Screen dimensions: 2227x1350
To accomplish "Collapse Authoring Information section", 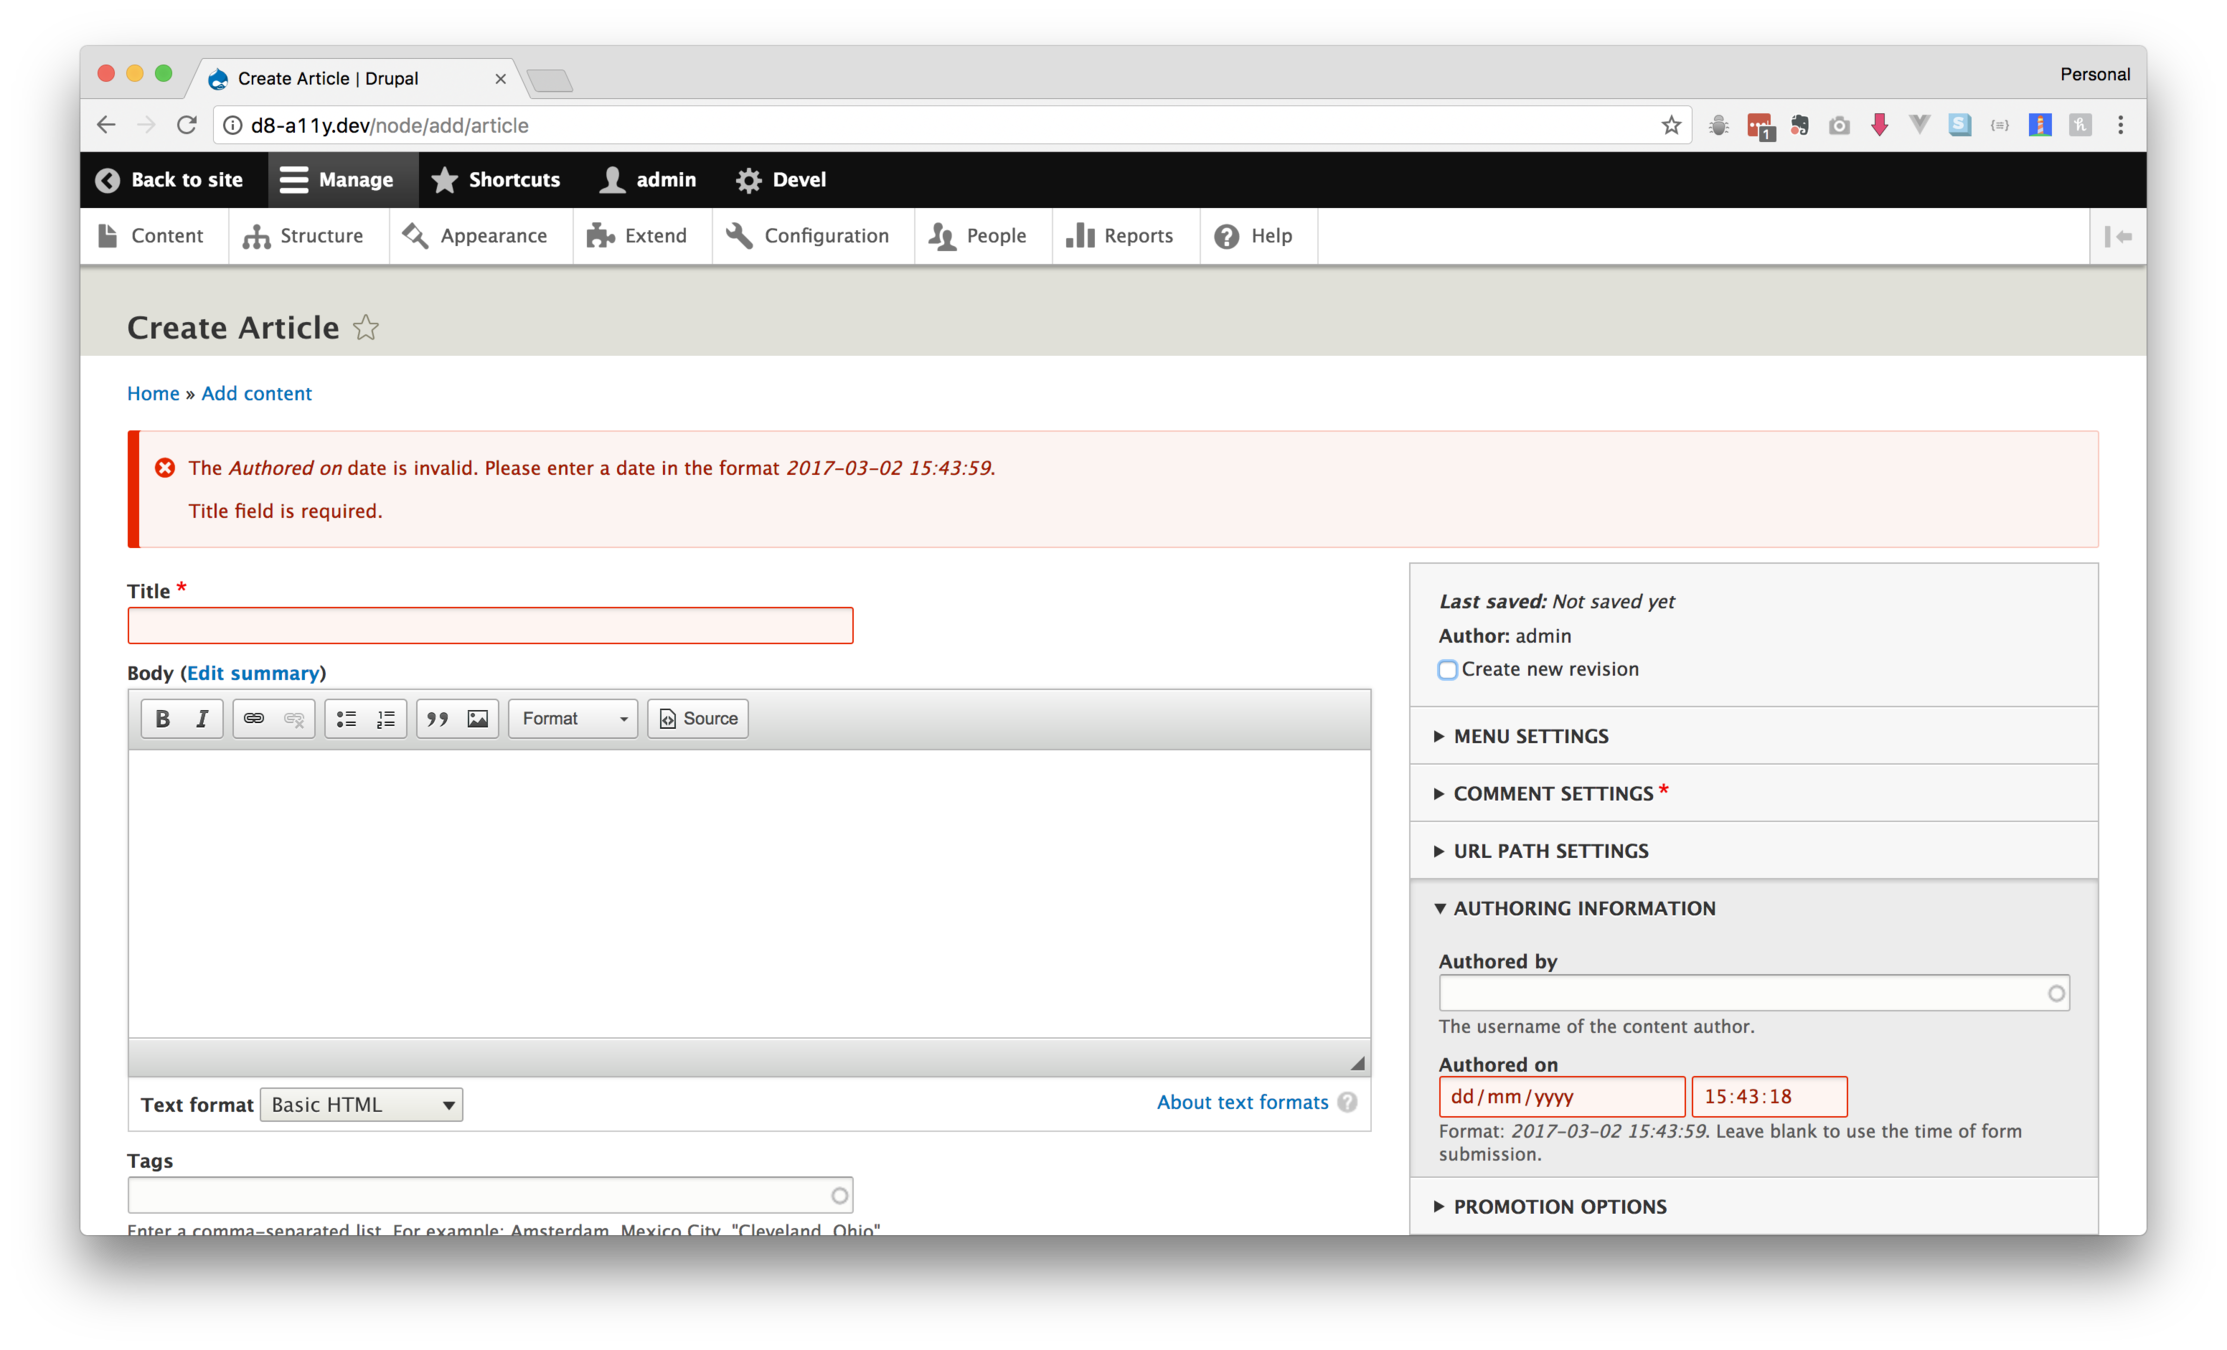I will 1583,908.
